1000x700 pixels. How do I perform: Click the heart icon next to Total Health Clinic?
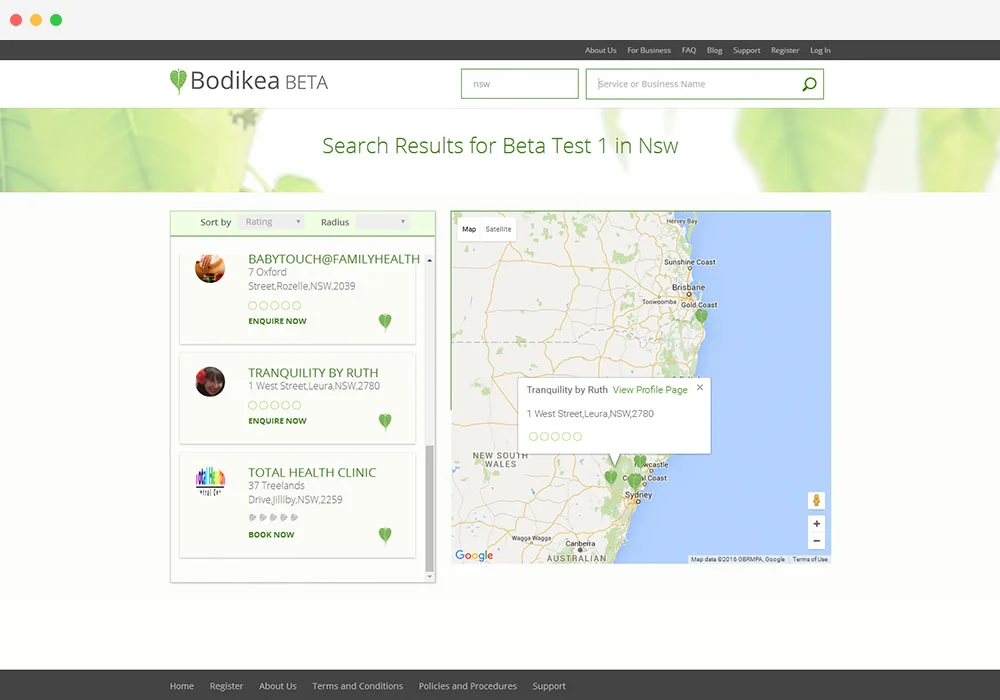point(385,536)
